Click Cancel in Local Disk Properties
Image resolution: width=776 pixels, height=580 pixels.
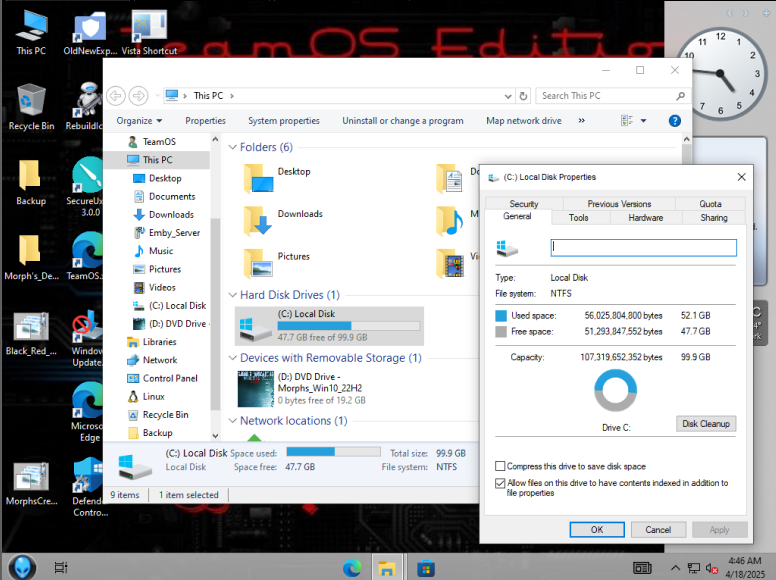click(x=658, y=530)
